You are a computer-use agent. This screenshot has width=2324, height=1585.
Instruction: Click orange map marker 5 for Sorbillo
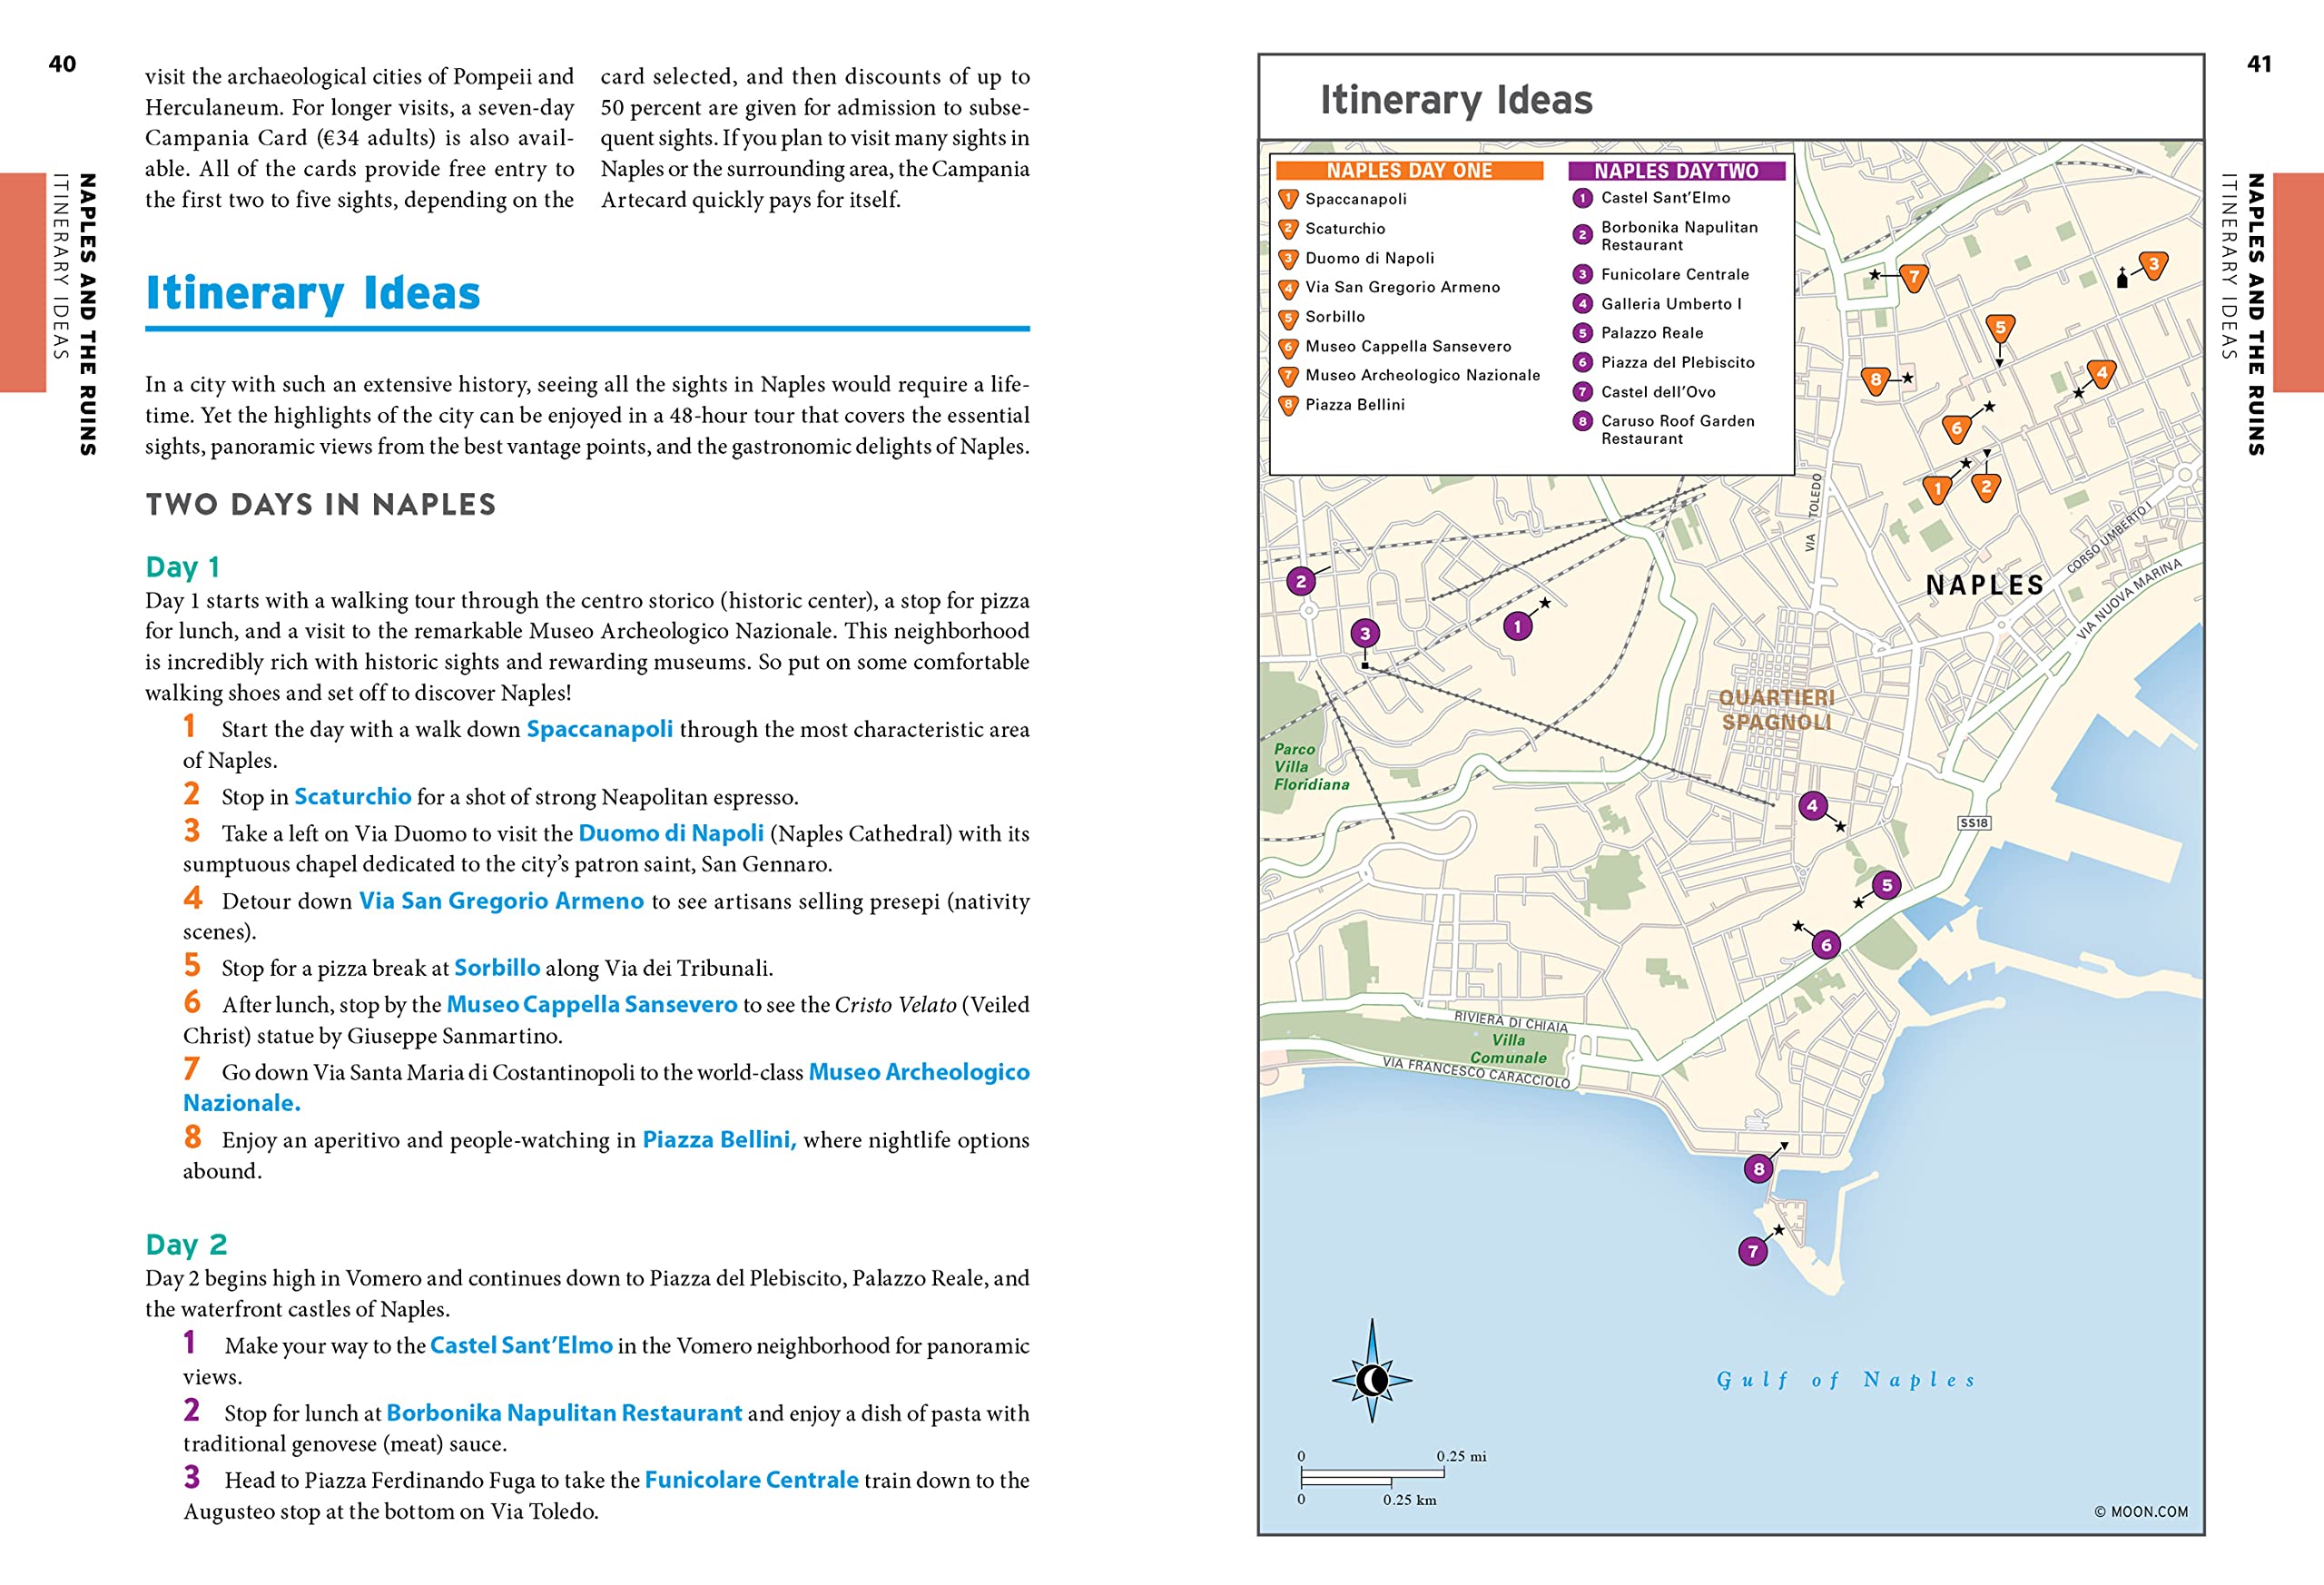(x=2000, y=327)
